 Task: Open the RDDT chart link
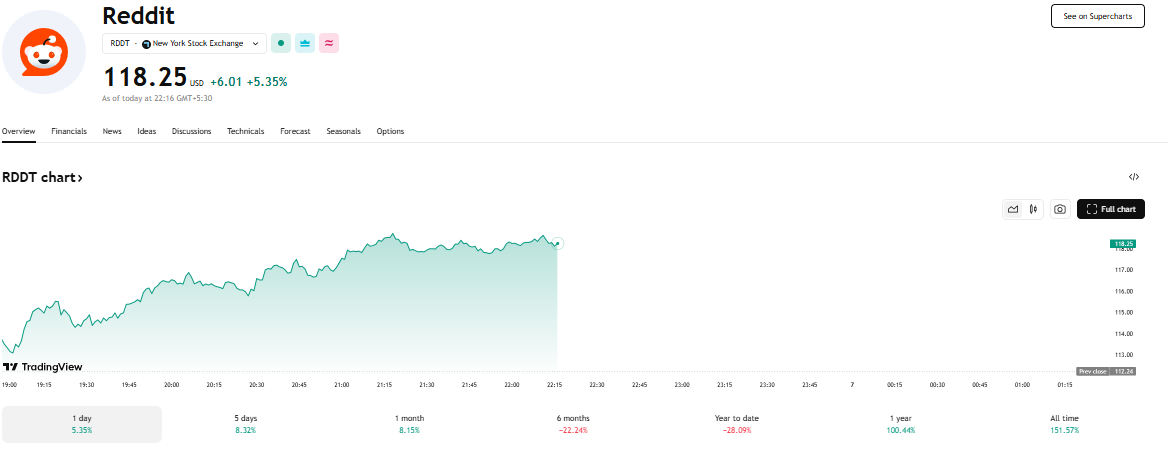point(42,178)
